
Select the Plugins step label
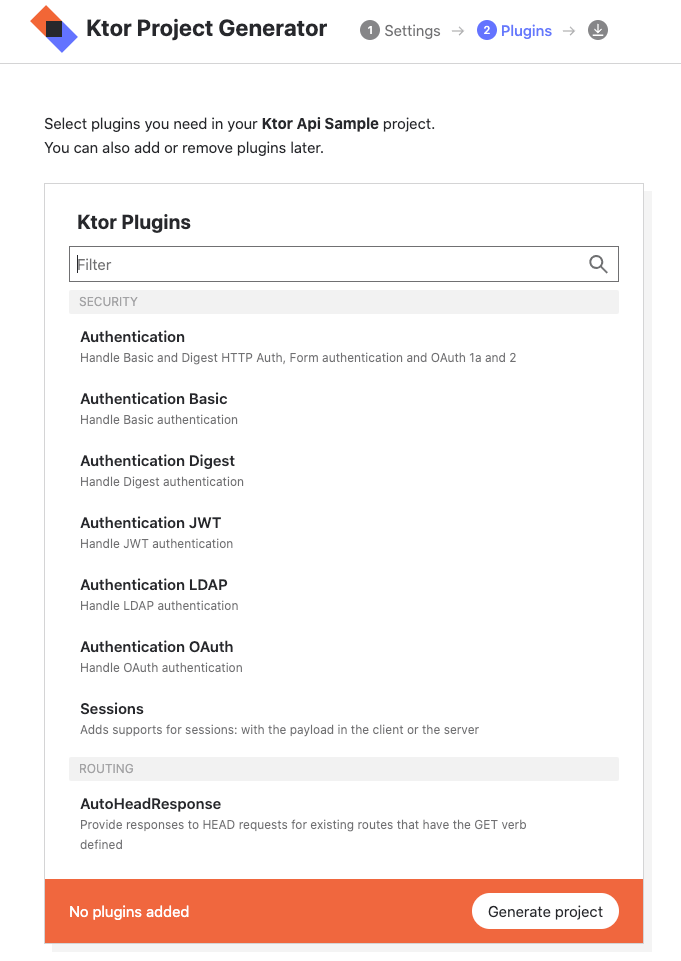click(526, 31)
